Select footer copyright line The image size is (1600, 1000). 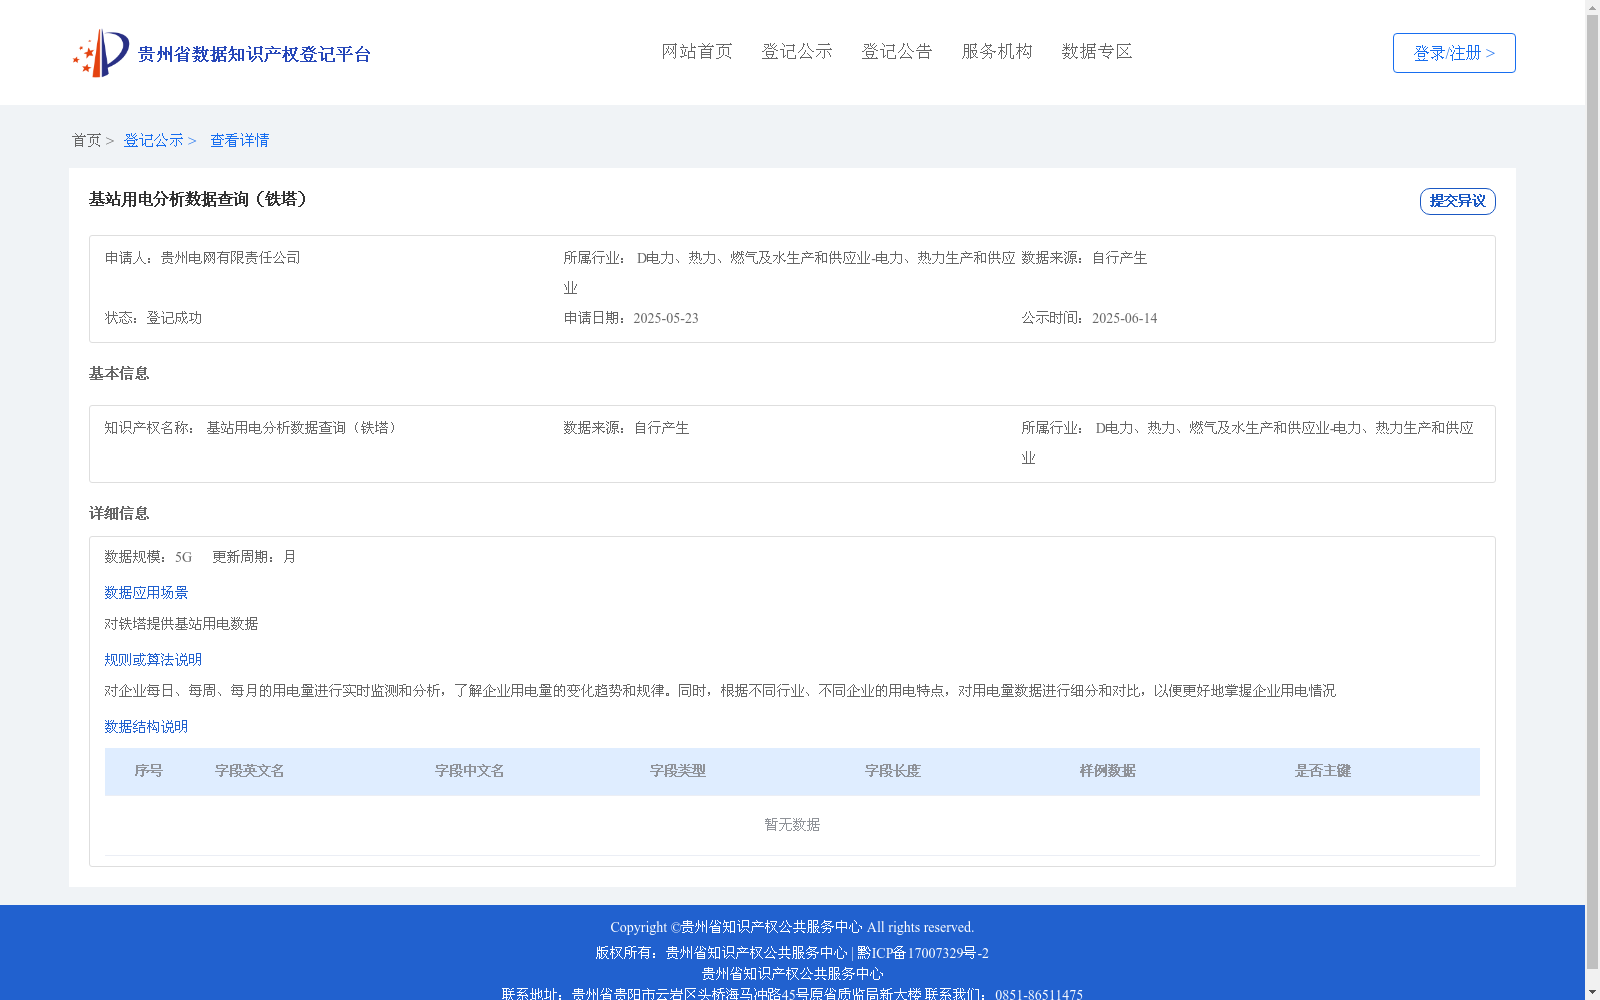(792, 927)
